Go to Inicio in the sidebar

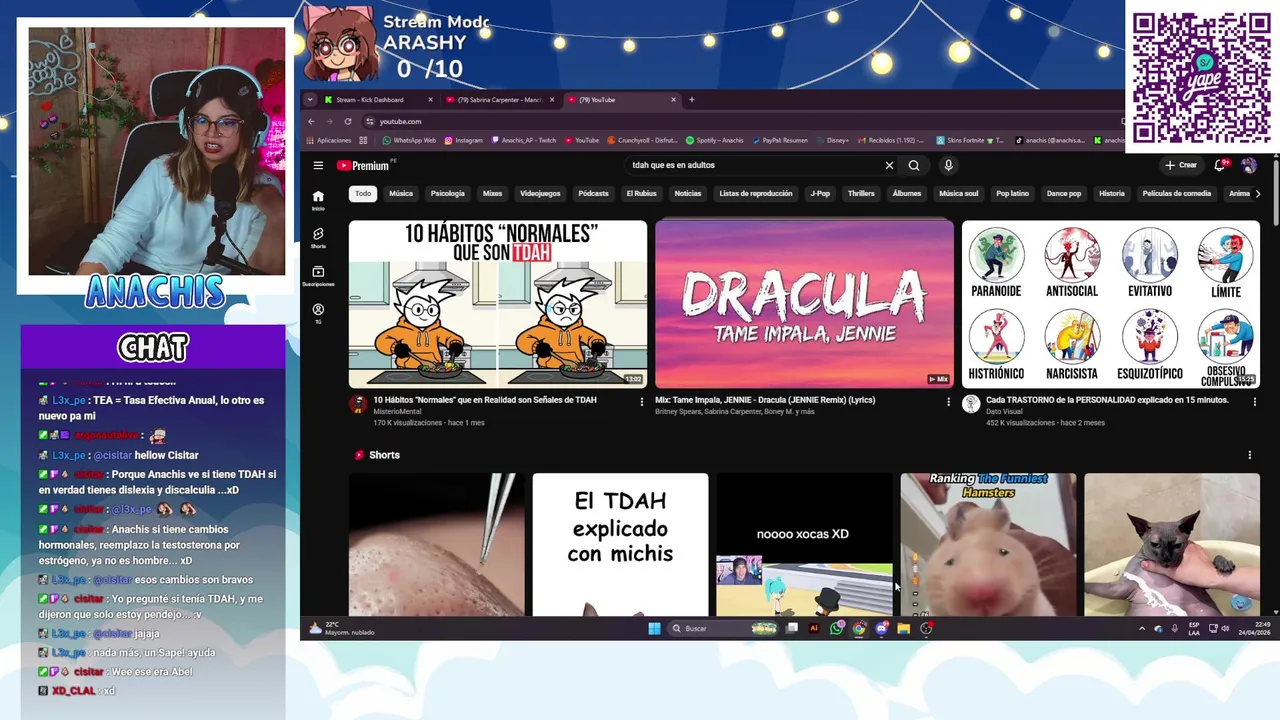click(x=318, y=200)
